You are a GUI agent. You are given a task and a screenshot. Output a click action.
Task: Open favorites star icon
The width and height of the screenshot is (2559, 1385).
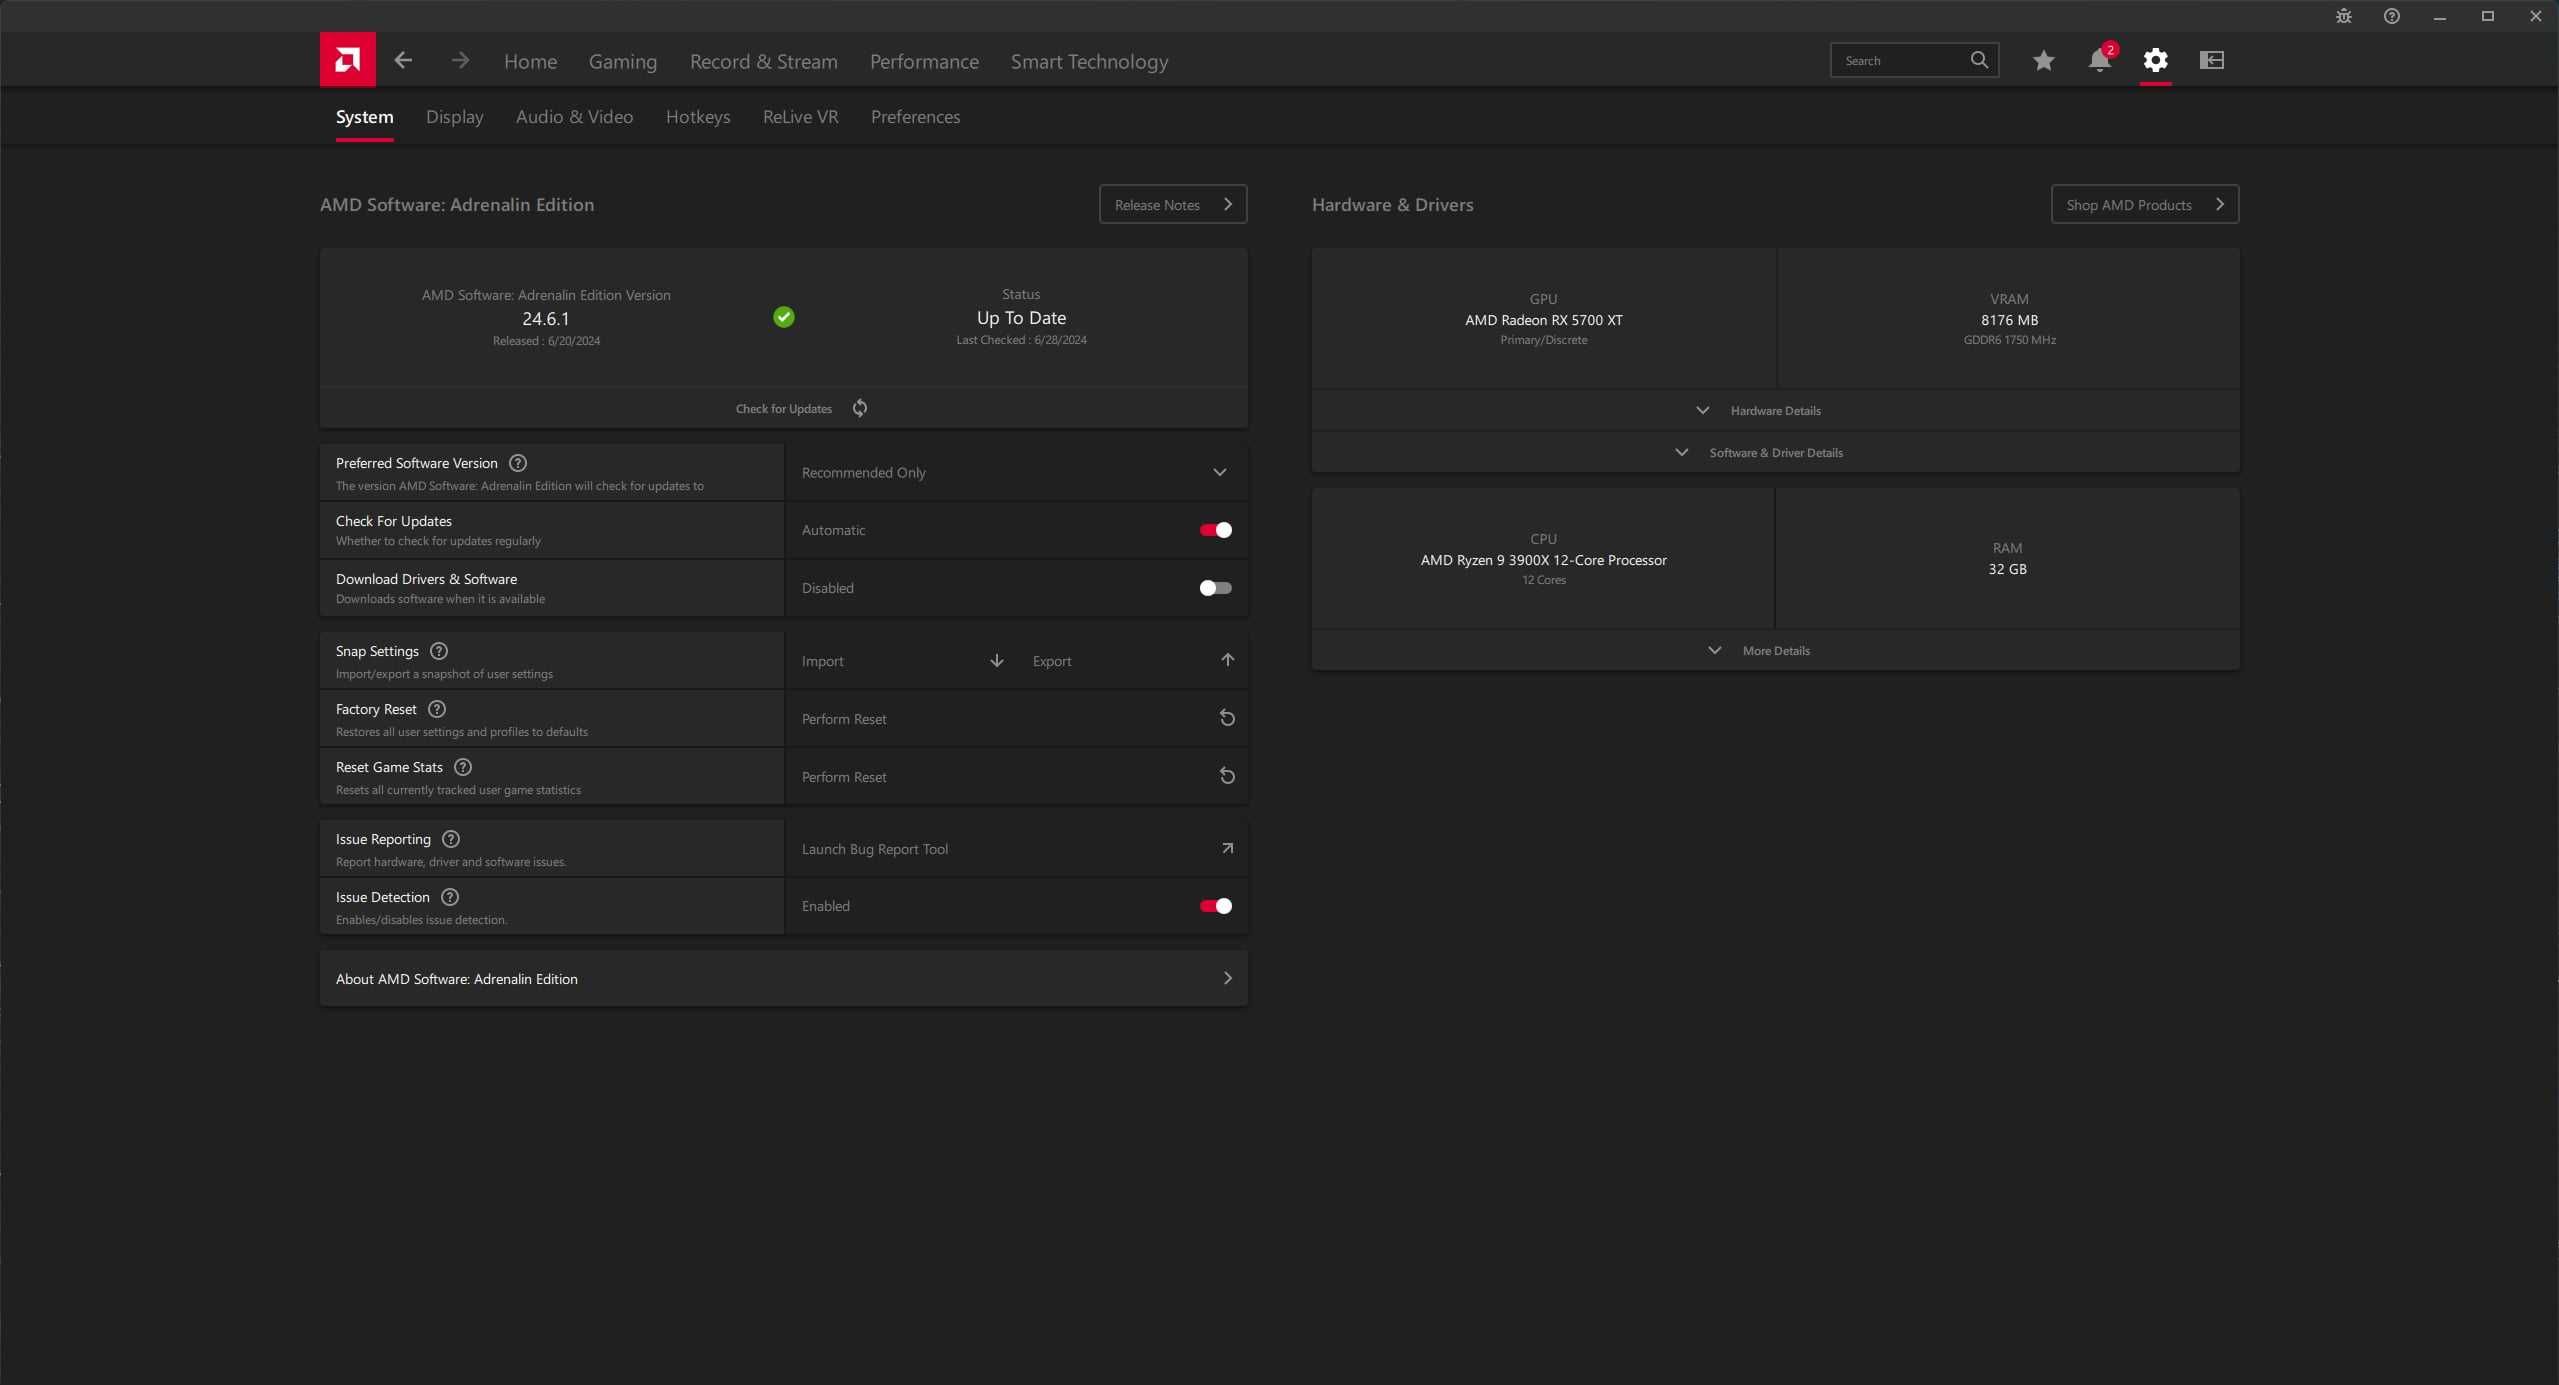click(x=2043, y=61)
